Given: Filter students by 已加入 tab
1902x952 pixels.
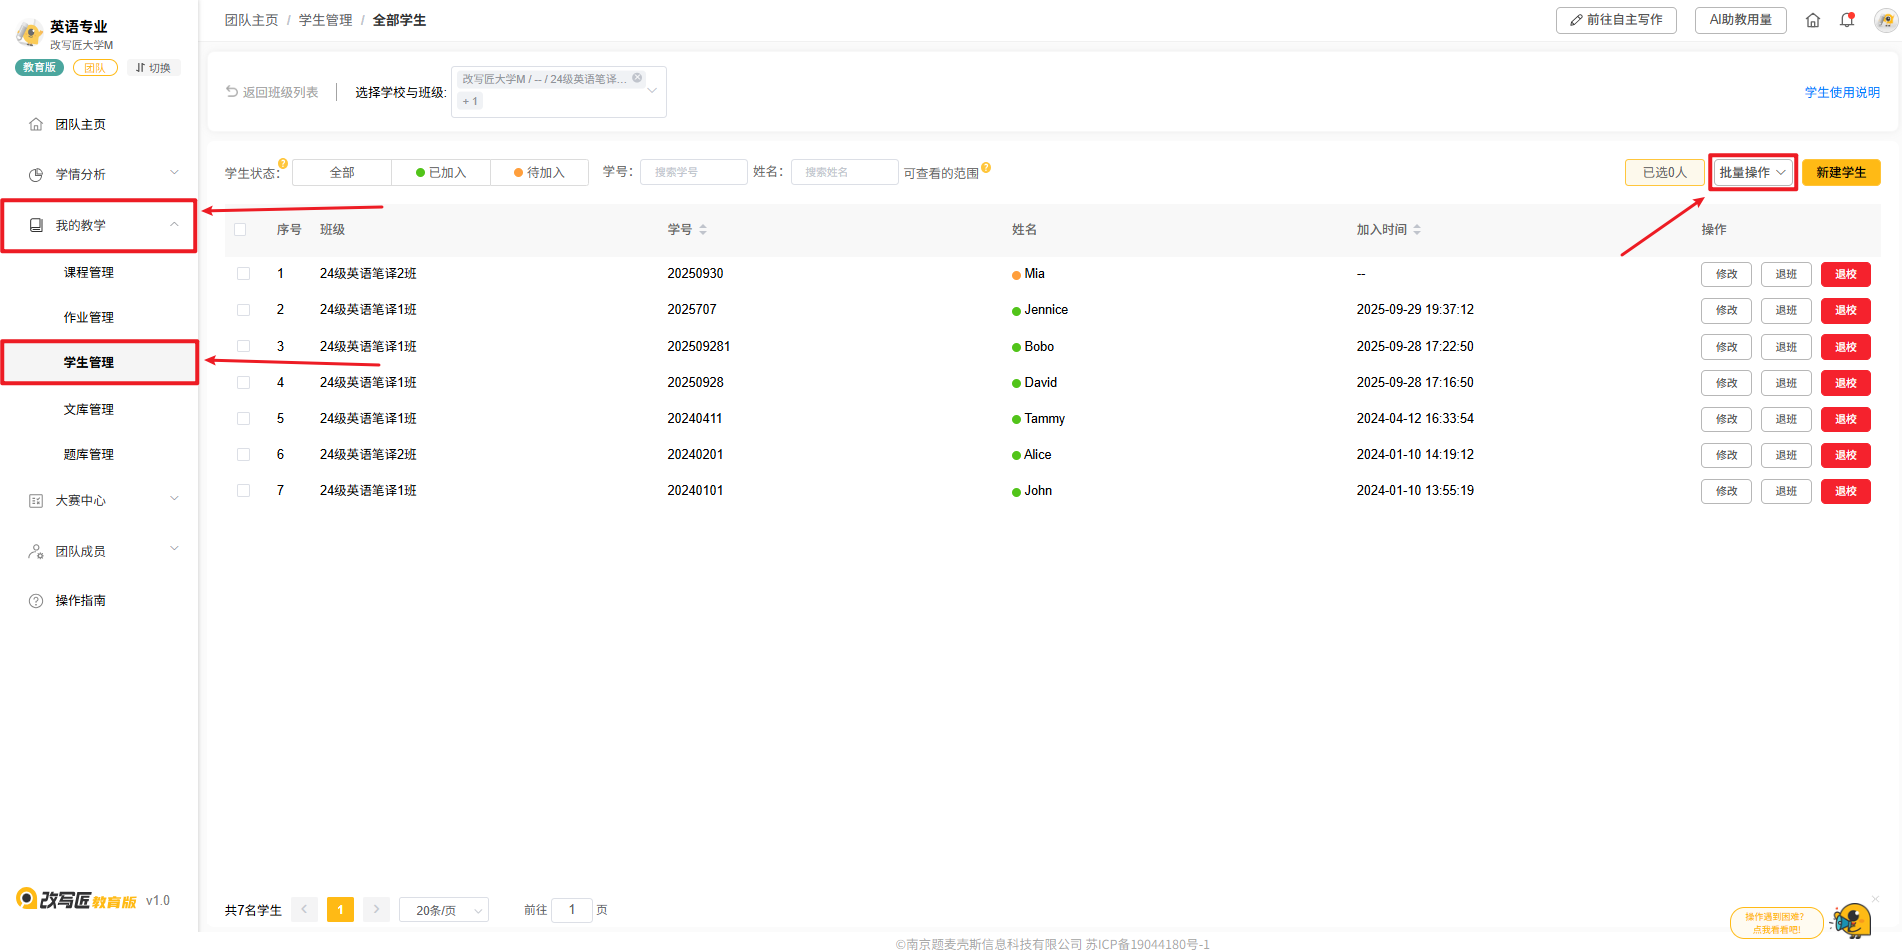Looking at the screenshot, I should tap(441, 173).
